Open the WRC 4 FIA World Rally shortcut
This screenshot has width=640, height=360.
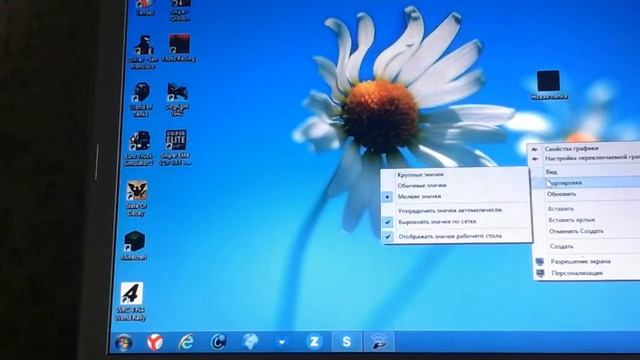coord(131,302)
